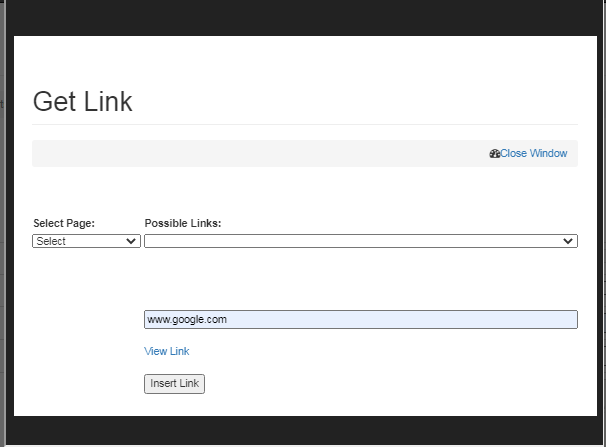Close the dialog via Close Window link
Image resolution: width=606 pixels, height=447 pixels.
click(534, 154)
